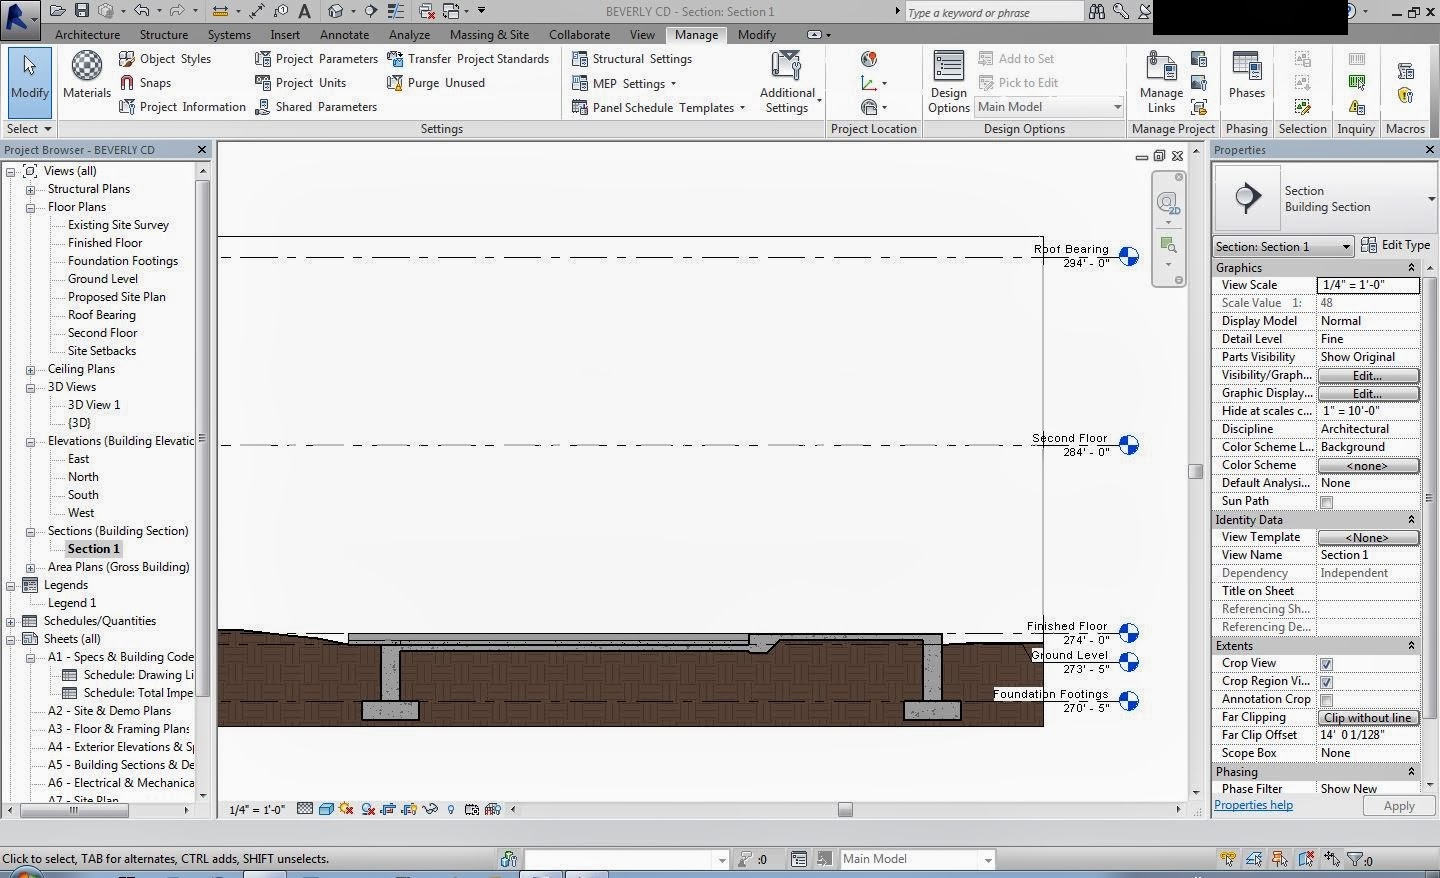
Task: Toggle Reveal Hidden Elements lightbulb
Action: [451, 810]
